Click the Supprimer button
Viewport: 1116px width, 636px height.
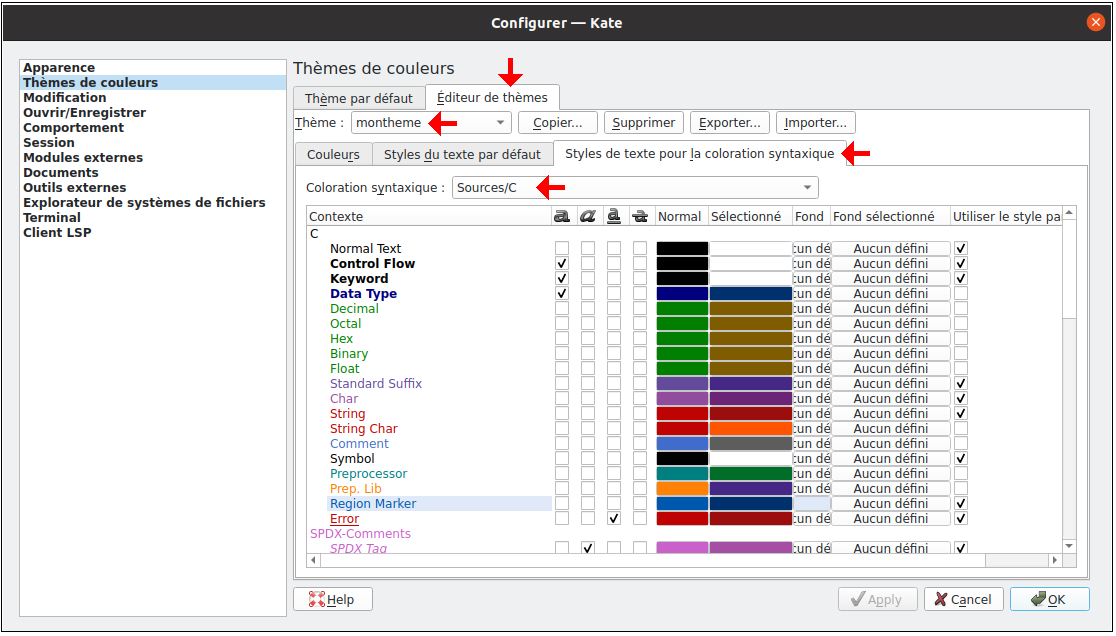coord(643,122)
